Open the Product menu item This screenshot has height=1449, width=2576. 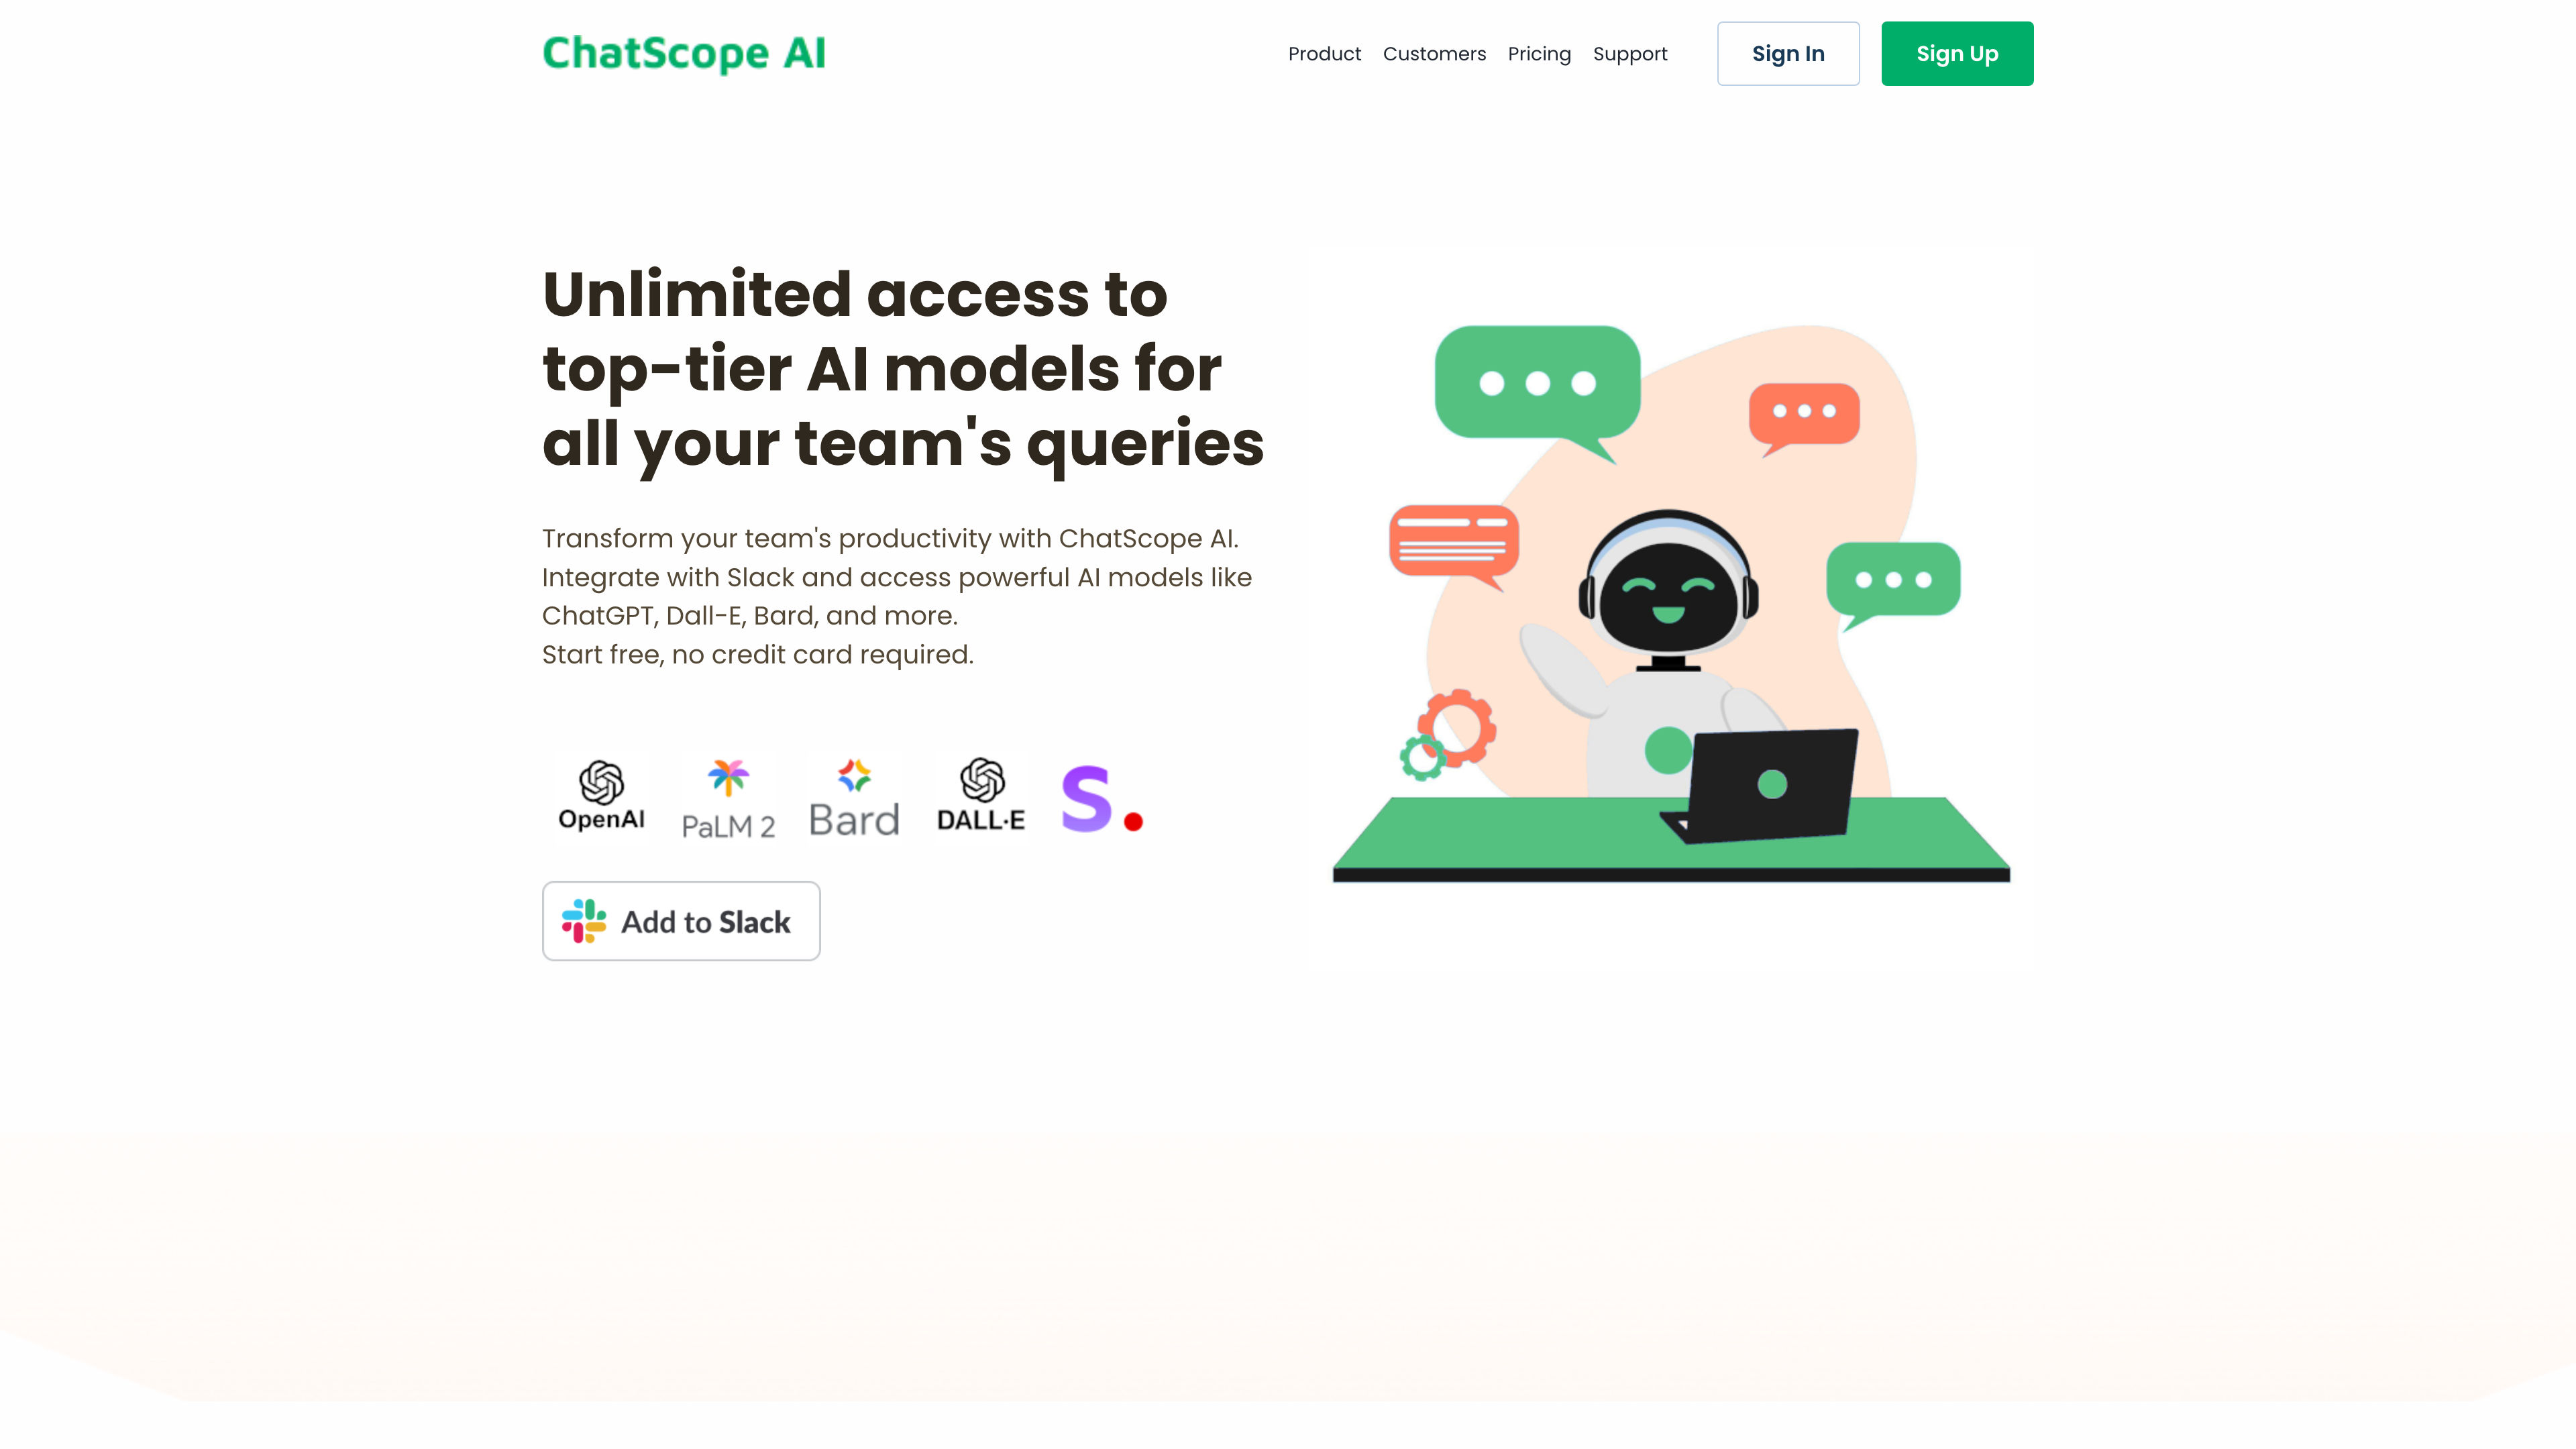1325,53
